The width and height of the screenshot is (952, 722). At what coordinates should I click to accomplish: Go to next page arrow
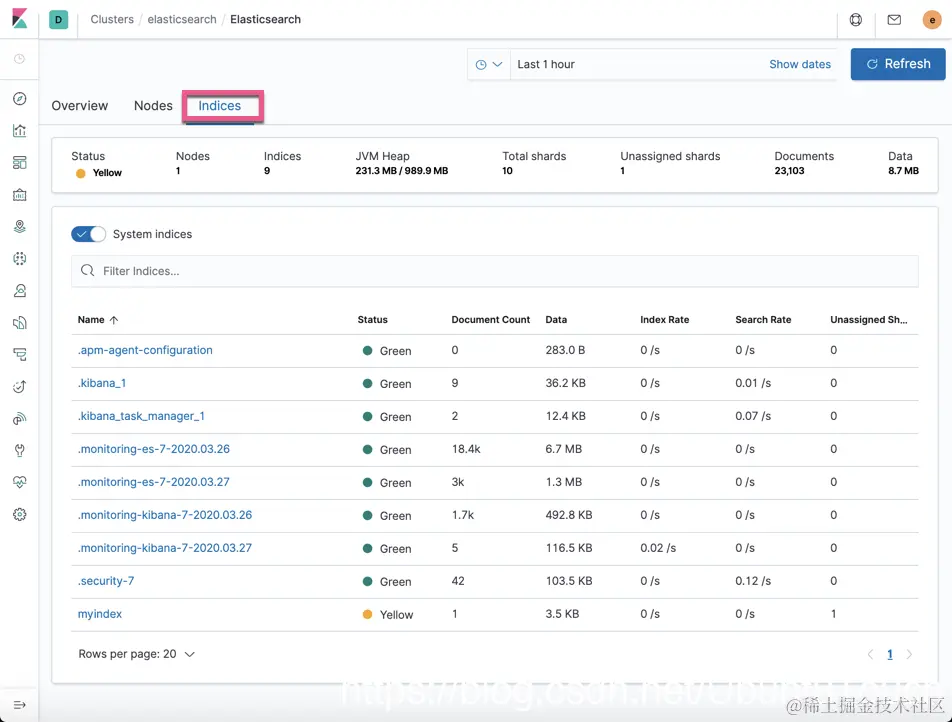tap(909, 654)
